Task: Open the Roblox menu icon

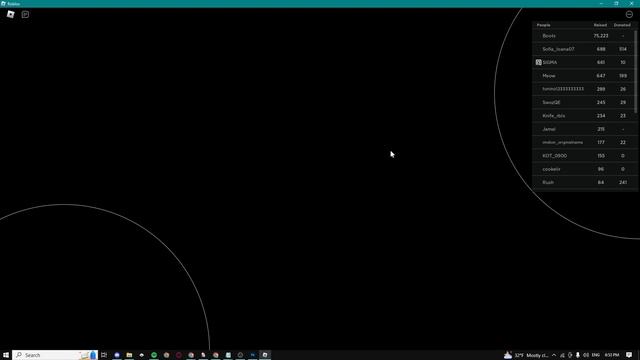Action: click(11, 15)
